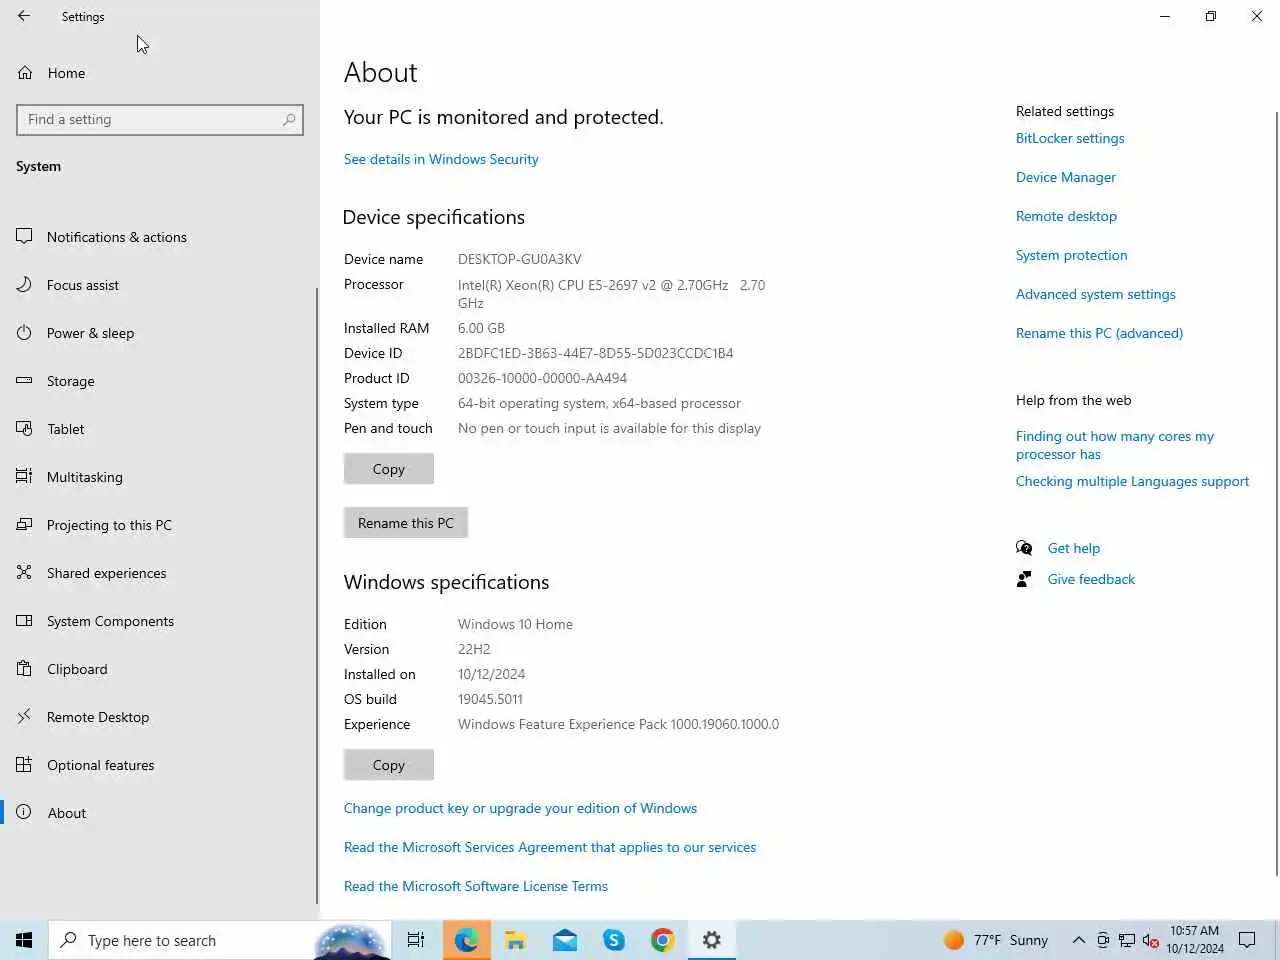Show hidden tray icons chevron
The height and width of the screenshot is (960, 1280).
[x=1079, y=940]
